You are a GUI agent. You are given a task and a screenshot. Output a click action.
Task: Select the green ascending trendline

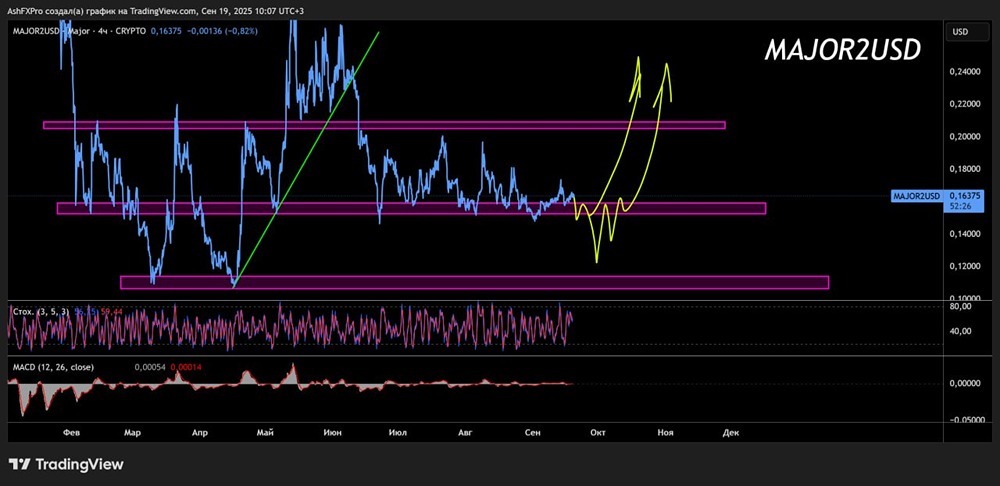(306, 159)
